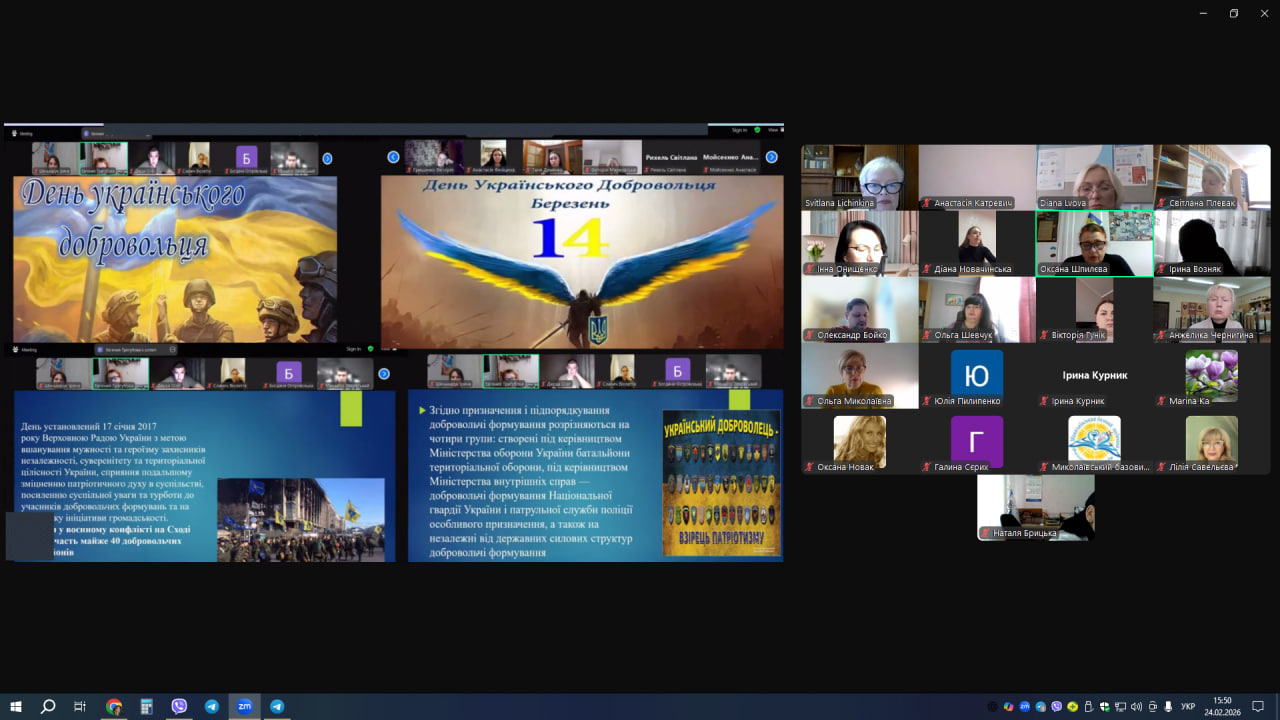
Task: Open Zoom from the taskbar
Action: pos(244,706)
